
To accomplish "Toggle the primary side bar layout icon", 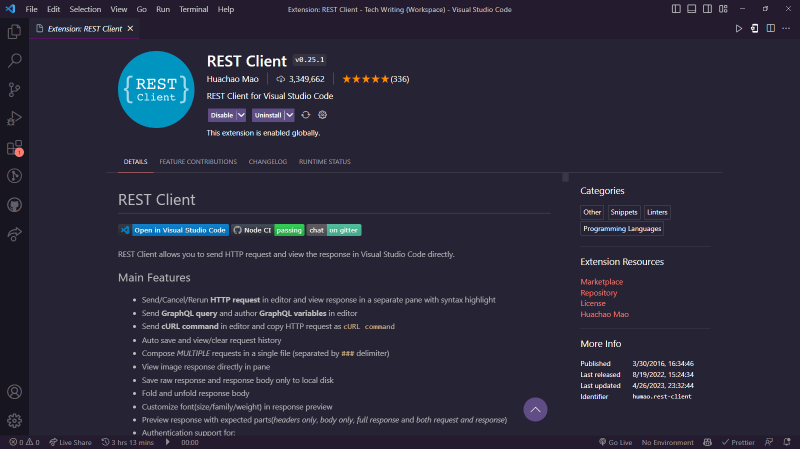I will (676, 9).
